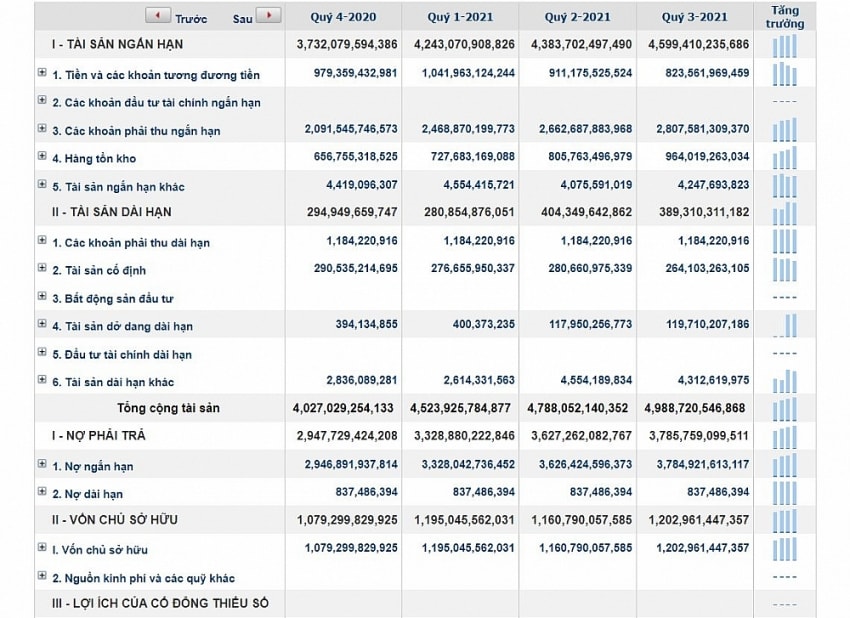Open growth chart for Tài sản ngắn hạn row

click(785, 46)
